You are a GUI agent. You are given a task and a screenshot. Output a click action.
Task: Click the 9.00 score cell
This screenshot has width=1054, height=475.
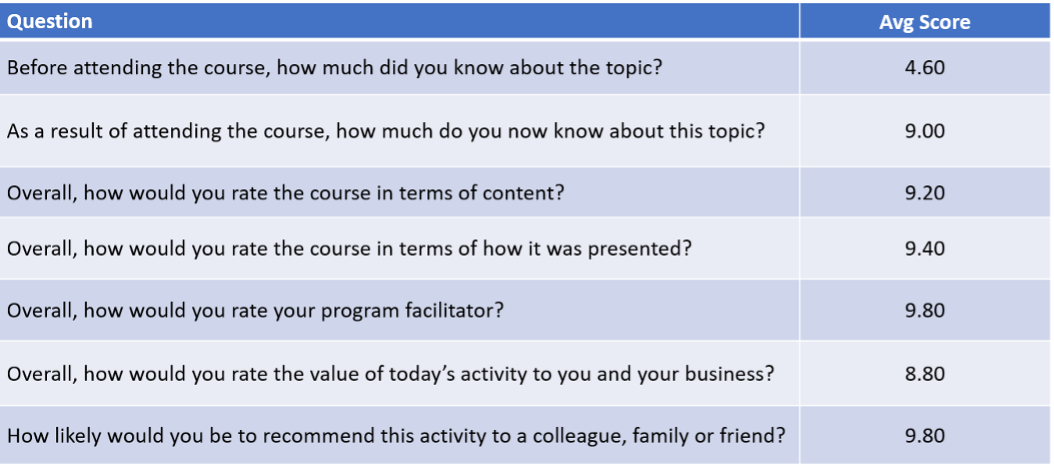click(924, 130)
